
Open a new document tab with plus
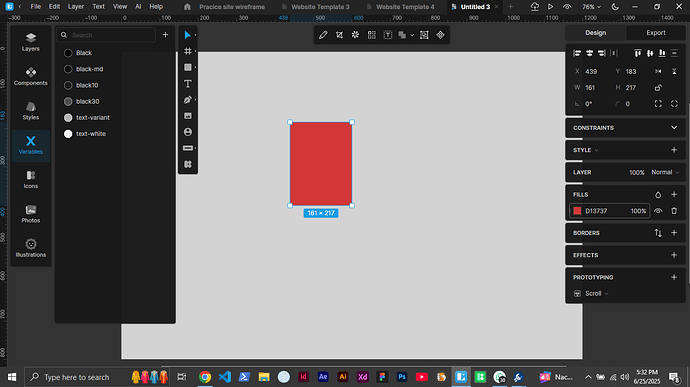[510, 7]
